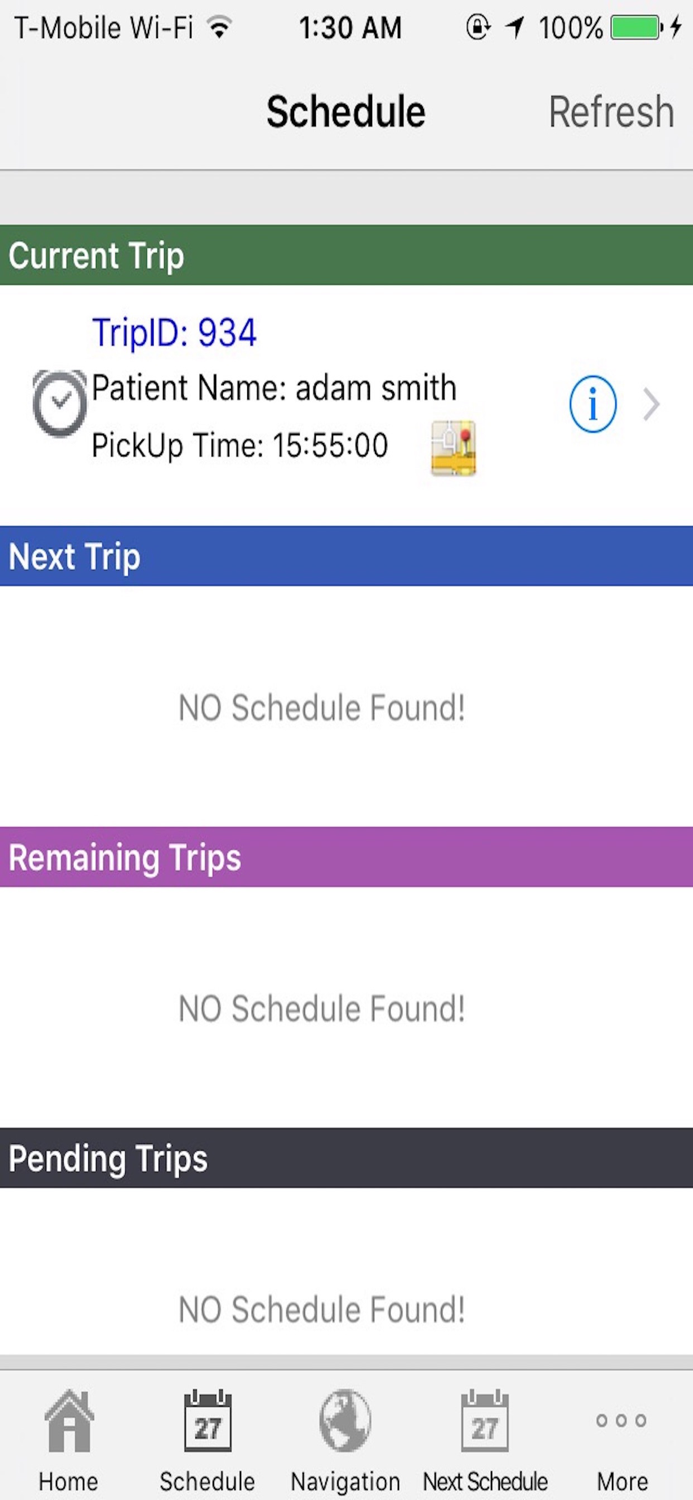Viewport: 693px width, 1500px height.
Task: Tap the alarm clock icon beside TripID 934
Action: tap(60, 403)
